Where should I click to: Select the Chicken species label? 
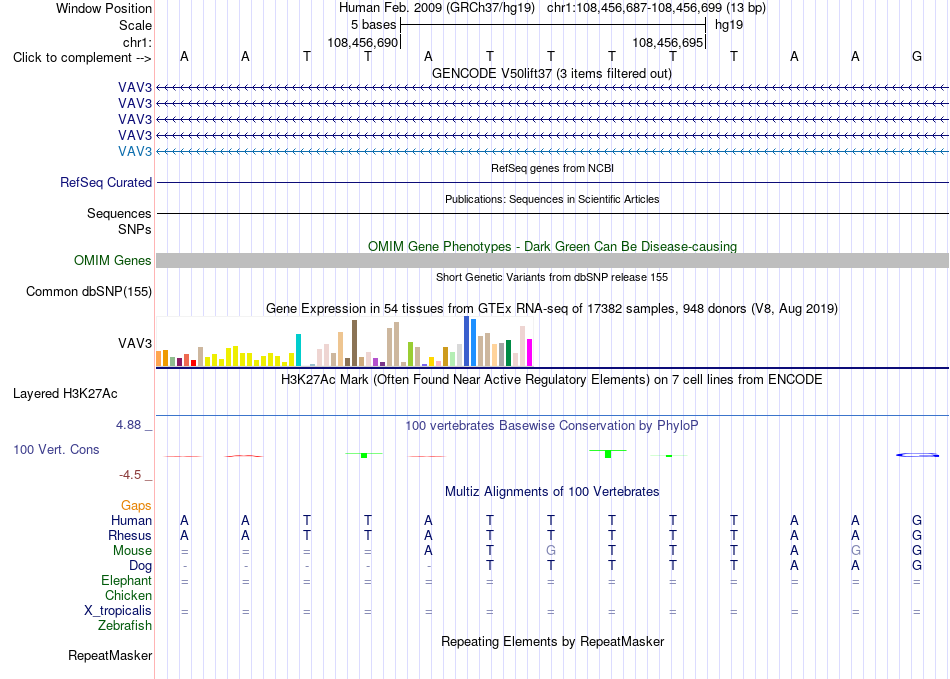click(128, 595)
